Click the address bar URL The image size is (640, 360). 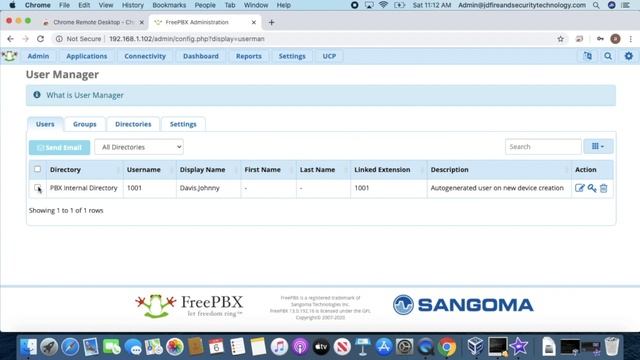pos(187,39)
